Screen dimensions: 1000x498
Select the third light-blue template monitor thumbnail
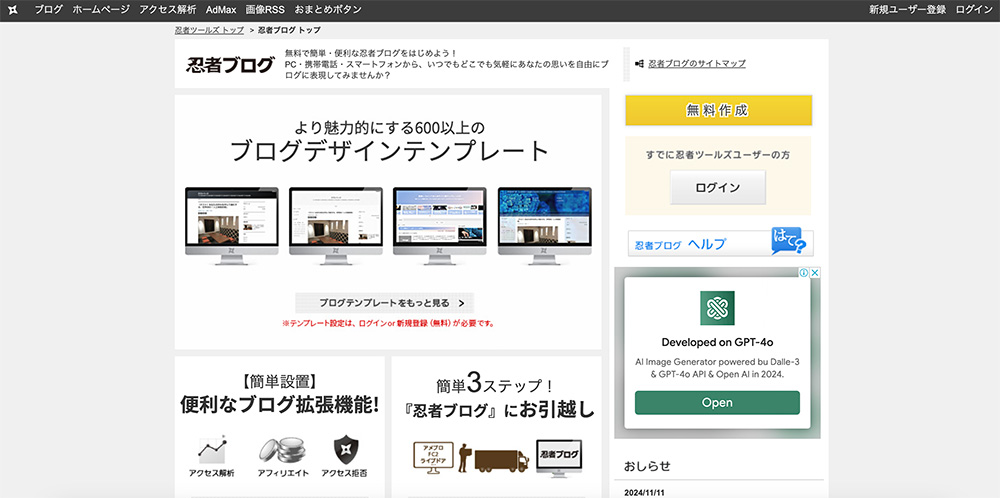click(439, 226)
